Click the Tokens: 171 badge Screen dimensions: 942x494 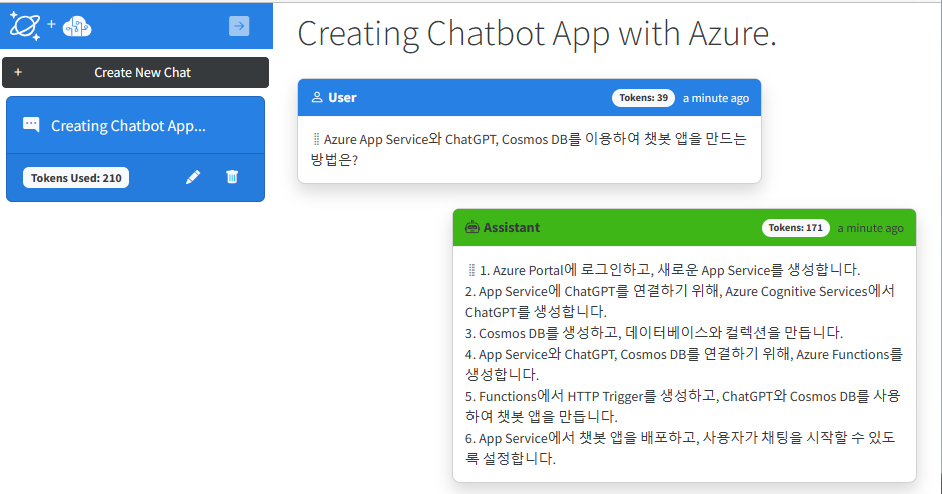[x=795, y=228]
